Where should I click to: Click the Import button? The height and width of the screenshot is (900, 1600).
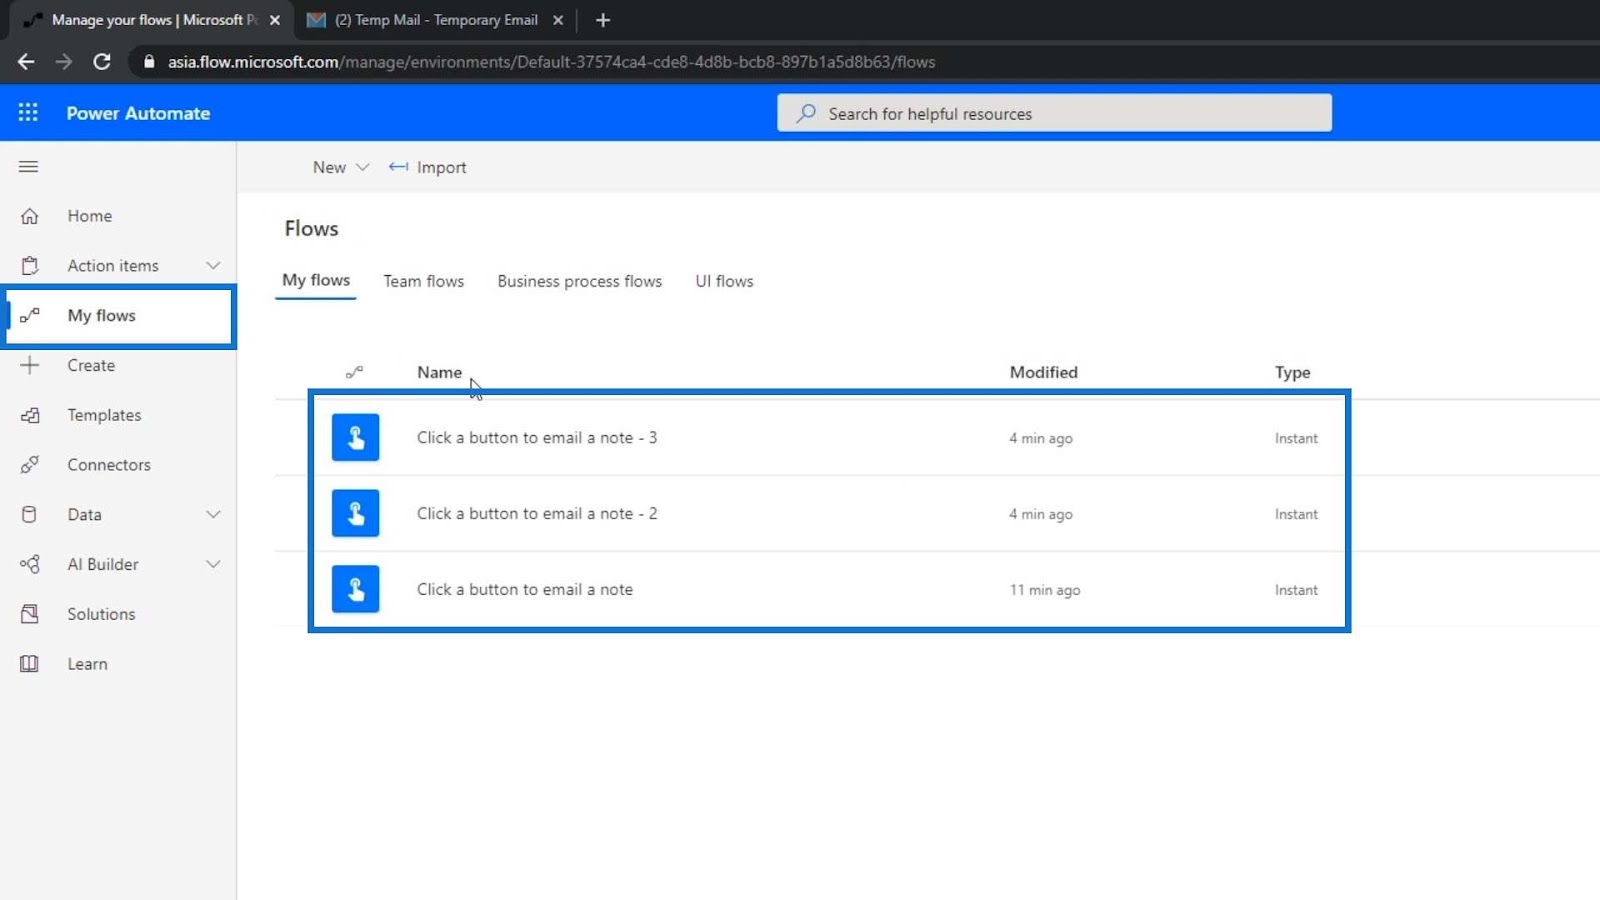coord(428,168)
